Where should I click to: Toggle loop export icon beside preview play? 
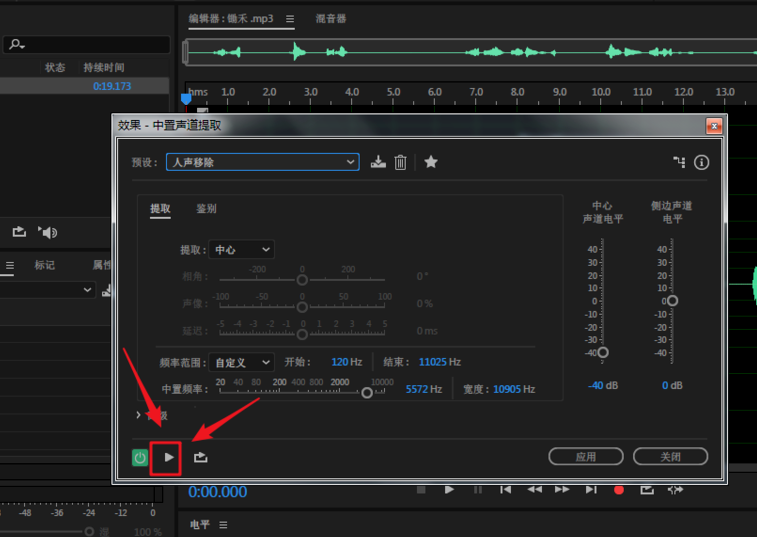point(200,457)
